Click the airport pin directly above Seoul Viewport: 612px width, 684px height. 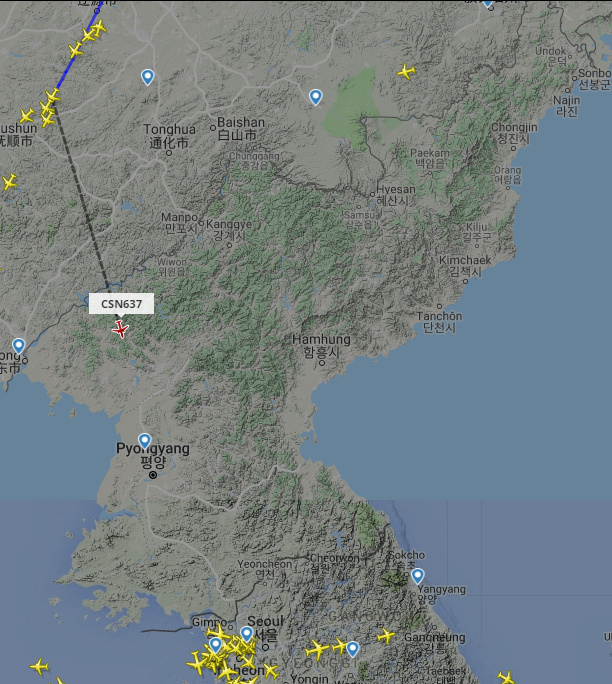tap(247, 634)
